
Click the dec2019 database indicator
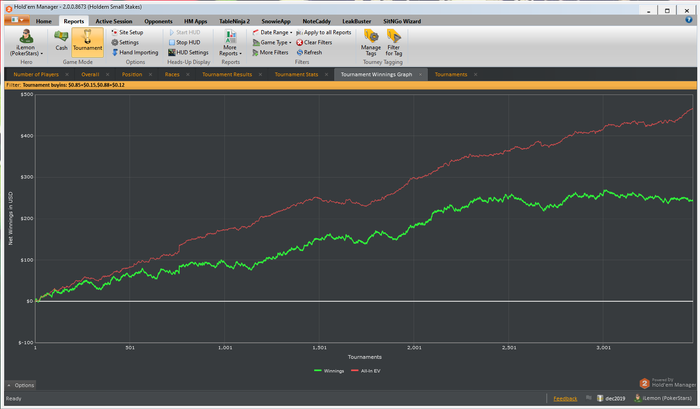tap(611, 398)
